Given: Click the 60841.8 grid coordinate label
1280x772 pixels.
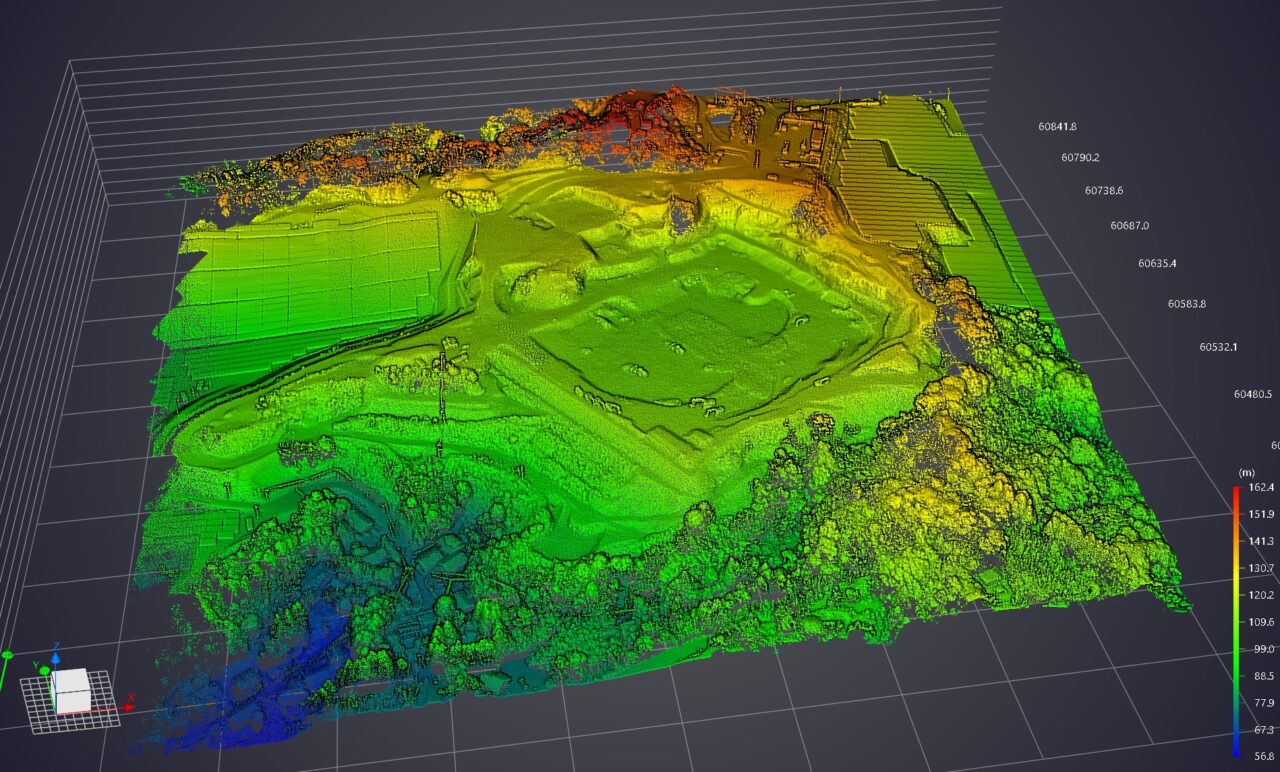Looking at the screenshot, I should (x=1056, y=127).
